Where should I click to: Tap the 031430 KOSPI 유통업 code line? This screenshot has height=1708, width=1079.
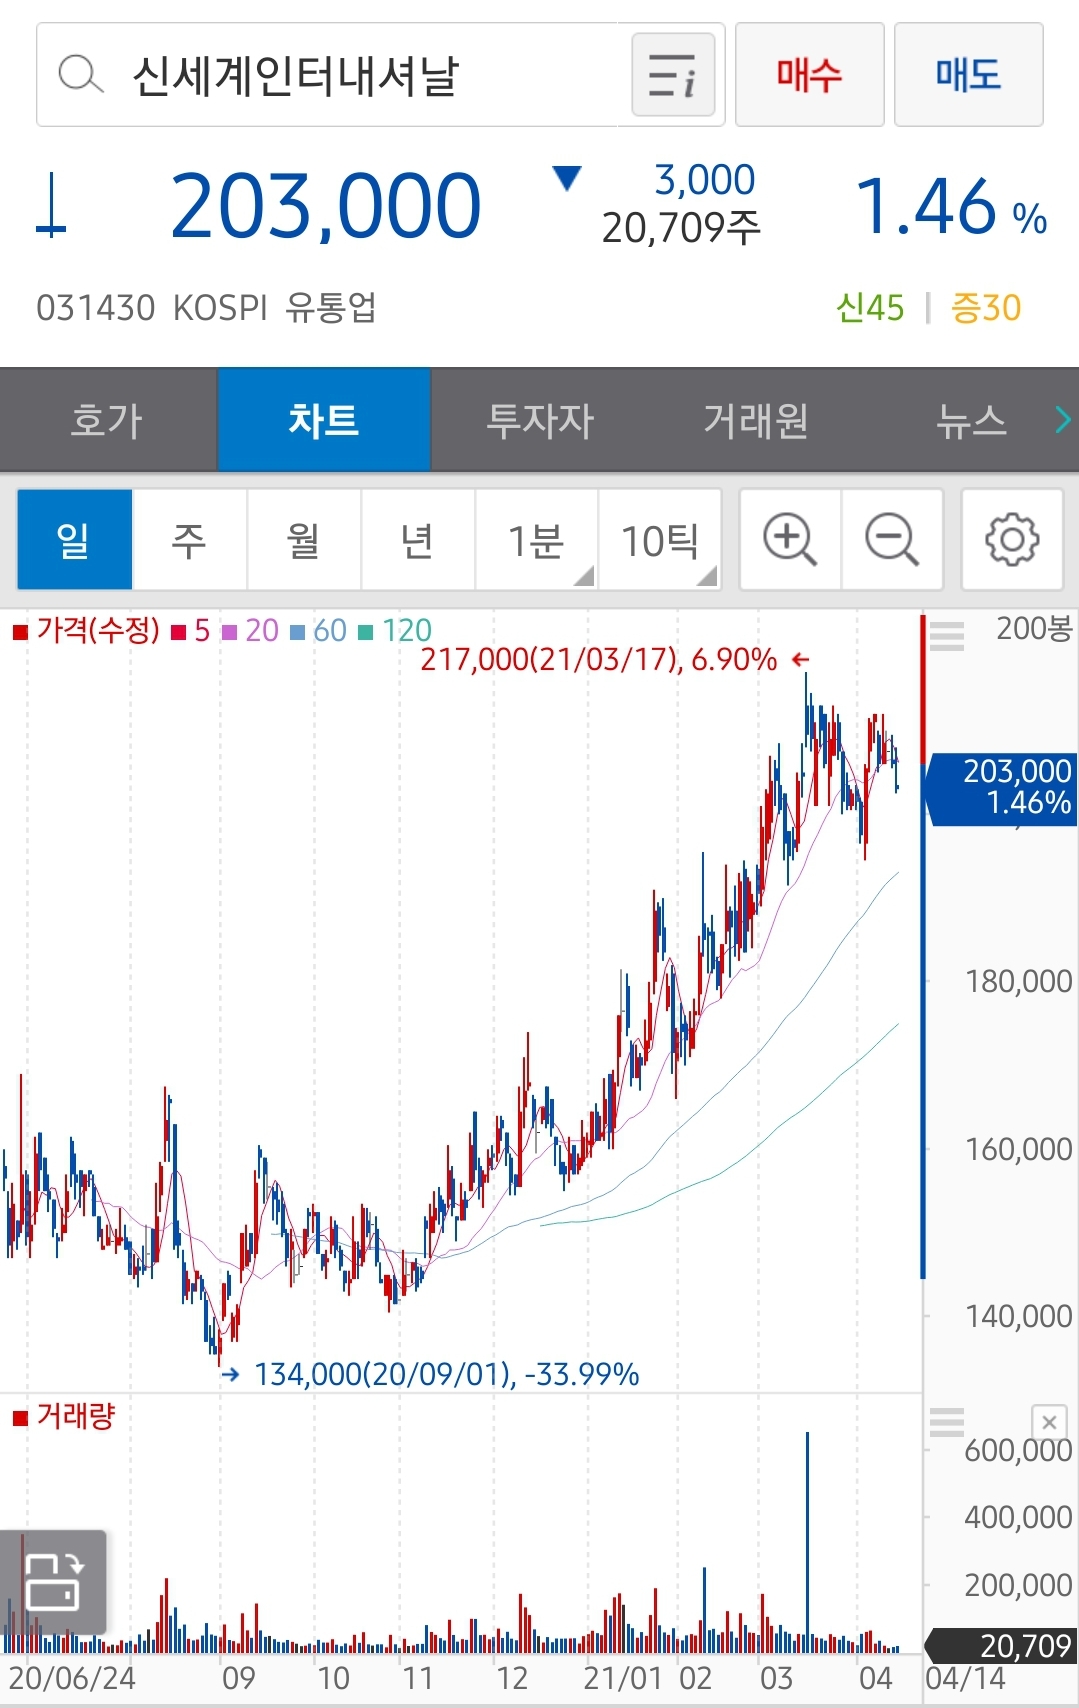(x=206, y=308)
